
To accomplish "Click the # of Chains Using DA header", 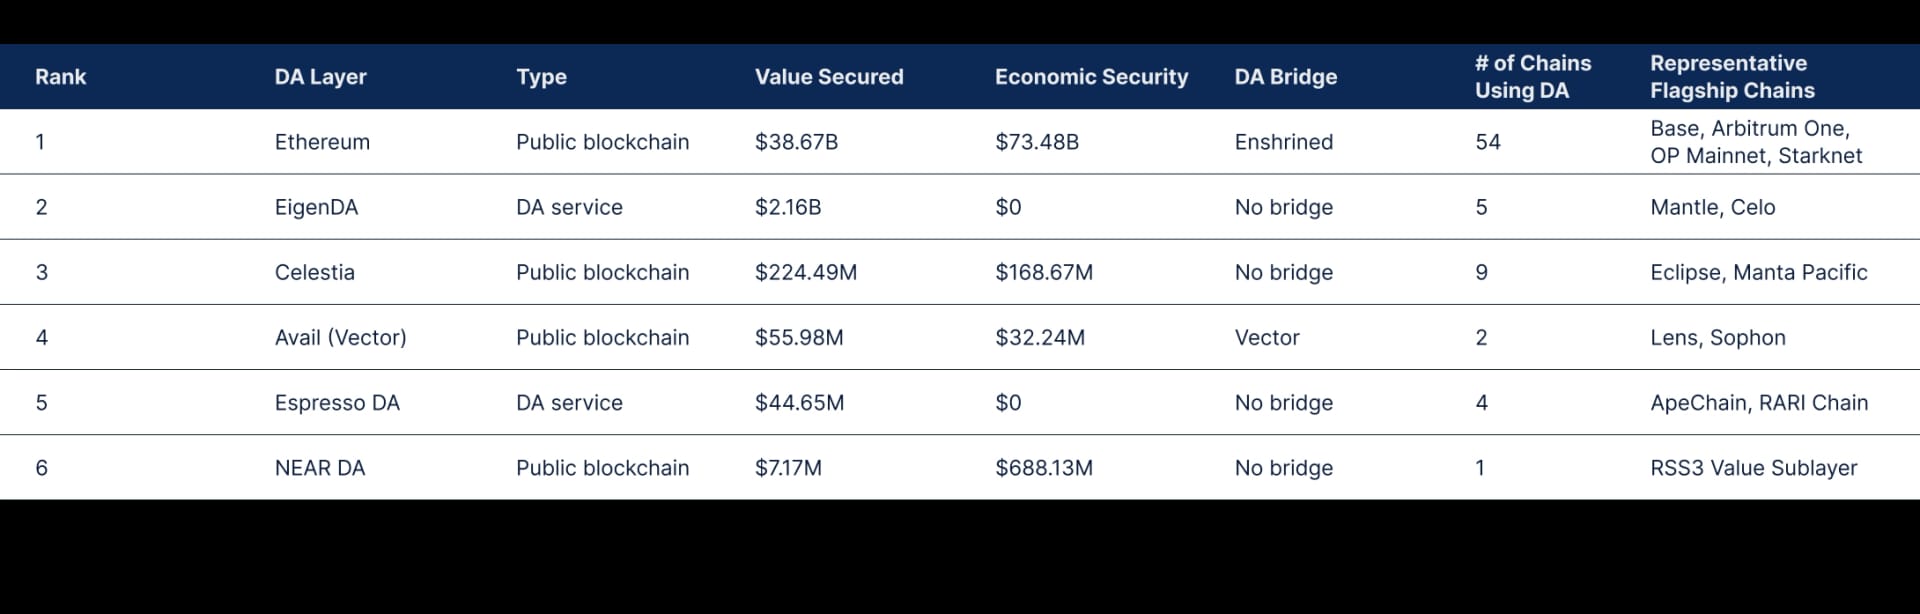I will point(1532,77).
